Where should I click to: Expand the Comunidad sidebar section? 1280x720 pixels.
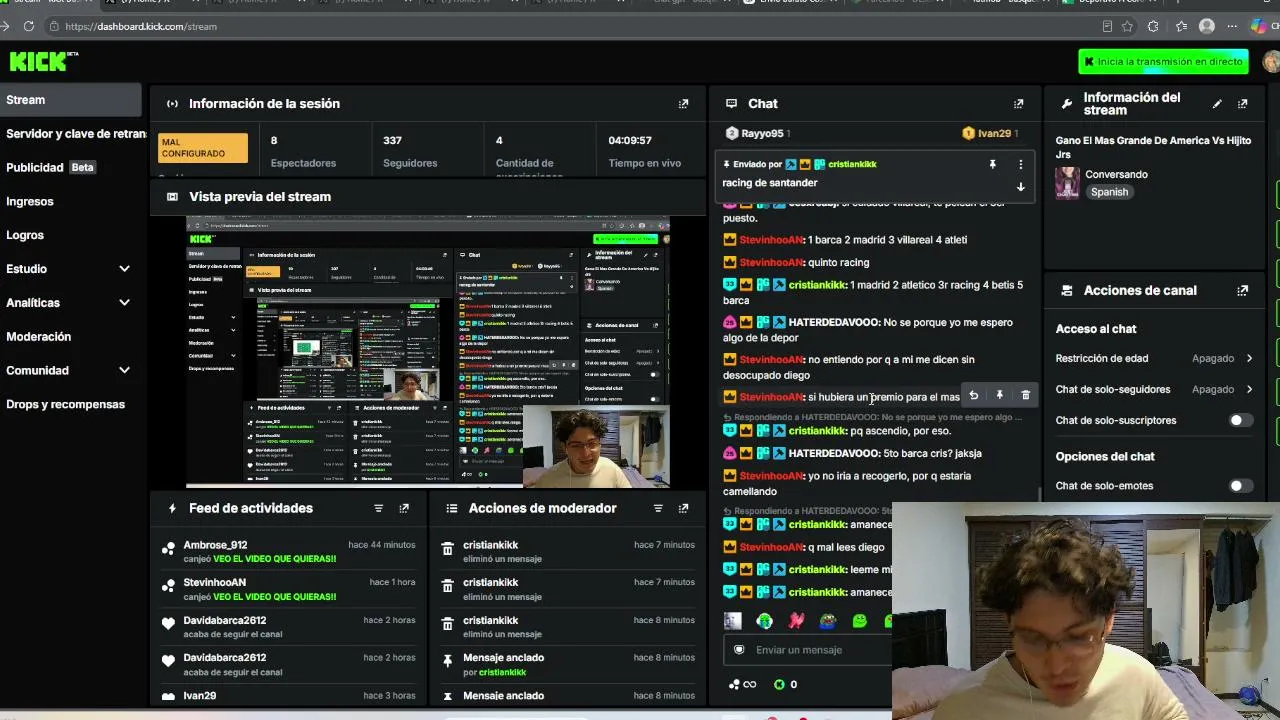click(x=124, y=371)
